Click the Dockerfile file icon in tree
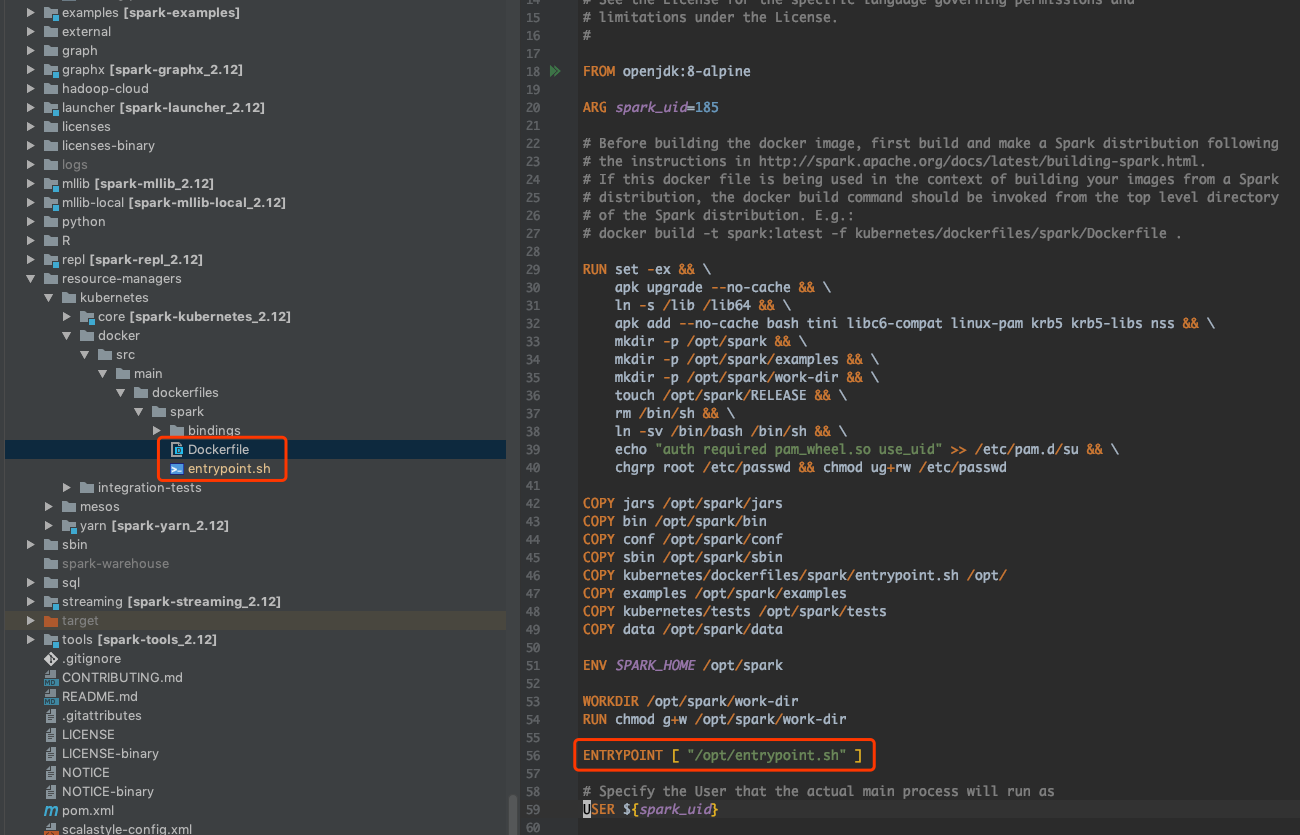Image resolution: width=1300 pixels, height=835 pixels. (177, 450)
